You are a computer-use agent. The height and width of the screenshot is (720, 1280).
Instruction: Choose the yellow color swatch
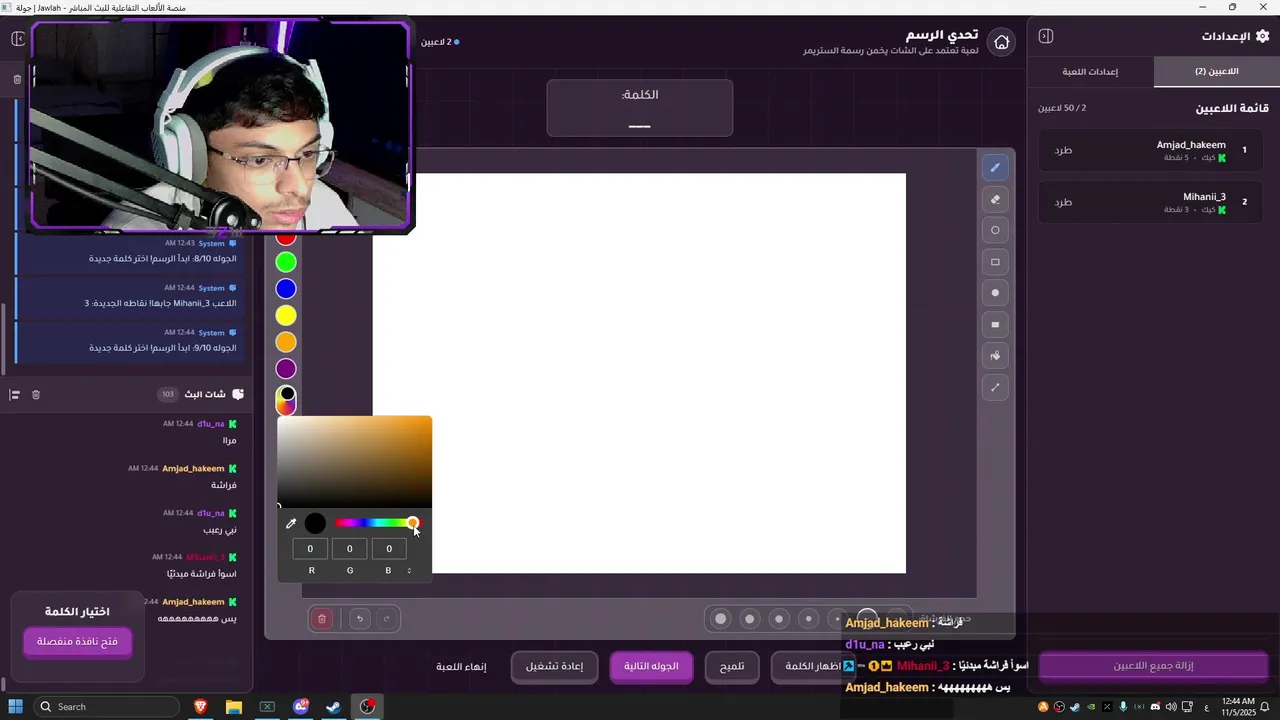pyautogui.click(x=286, y=316)
